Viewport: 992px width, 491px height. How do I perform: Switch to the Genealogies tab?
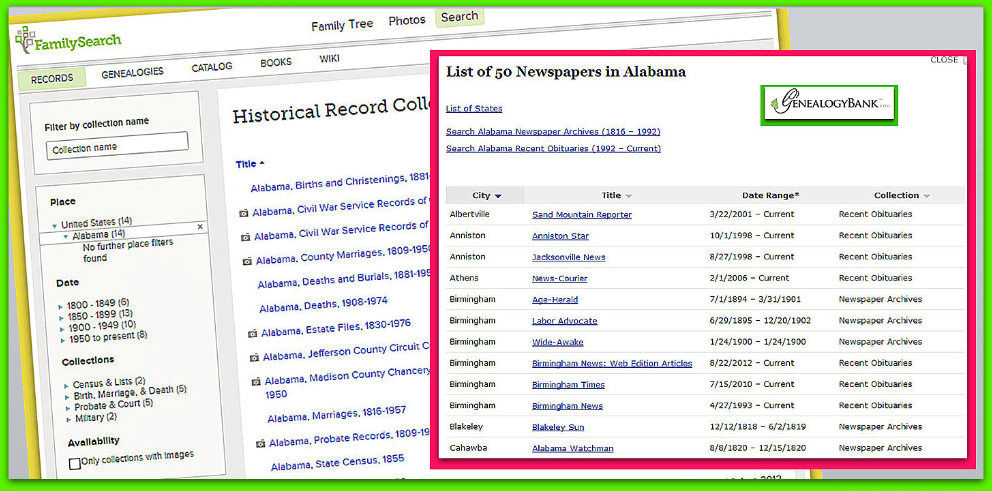pos(132,73)
